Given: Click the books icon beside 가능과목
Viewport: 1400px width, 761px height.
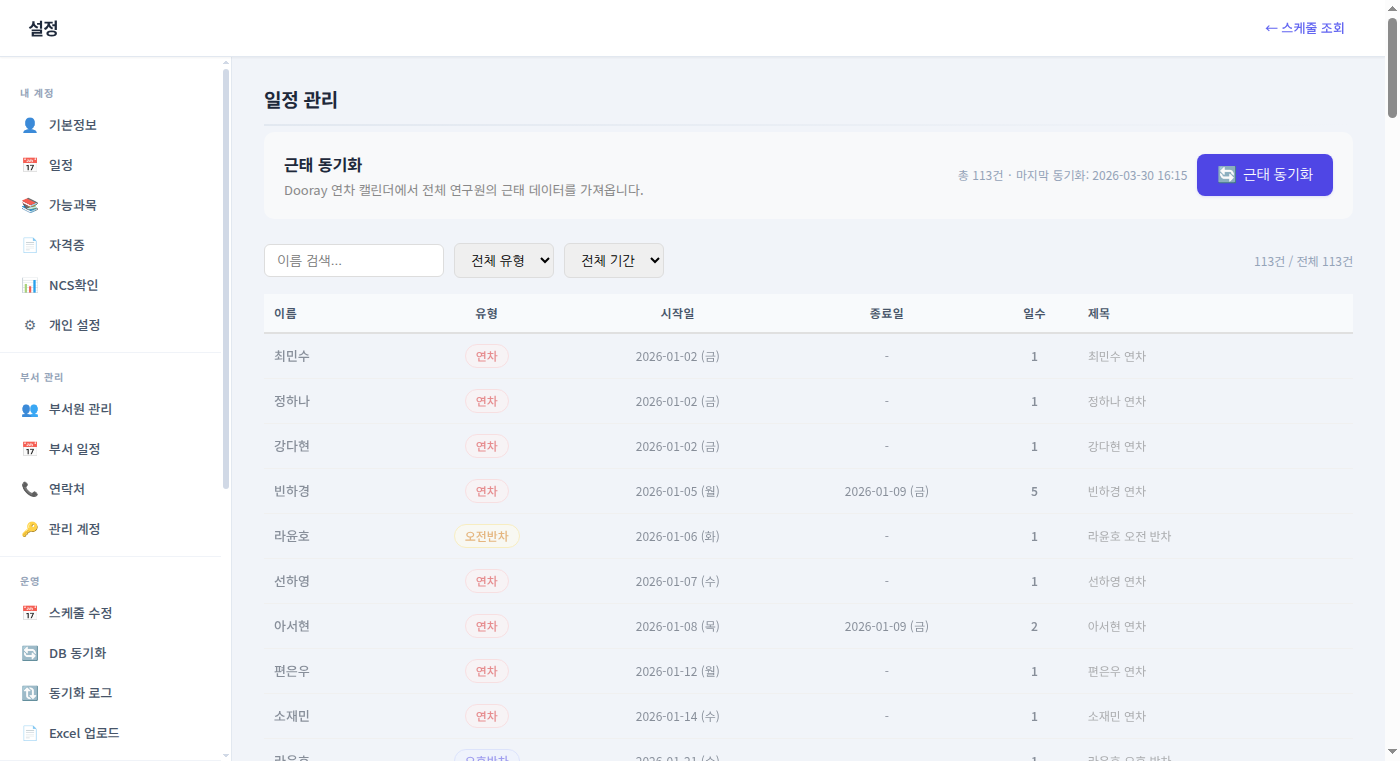Looking at the screenshot, I should 30,205.
